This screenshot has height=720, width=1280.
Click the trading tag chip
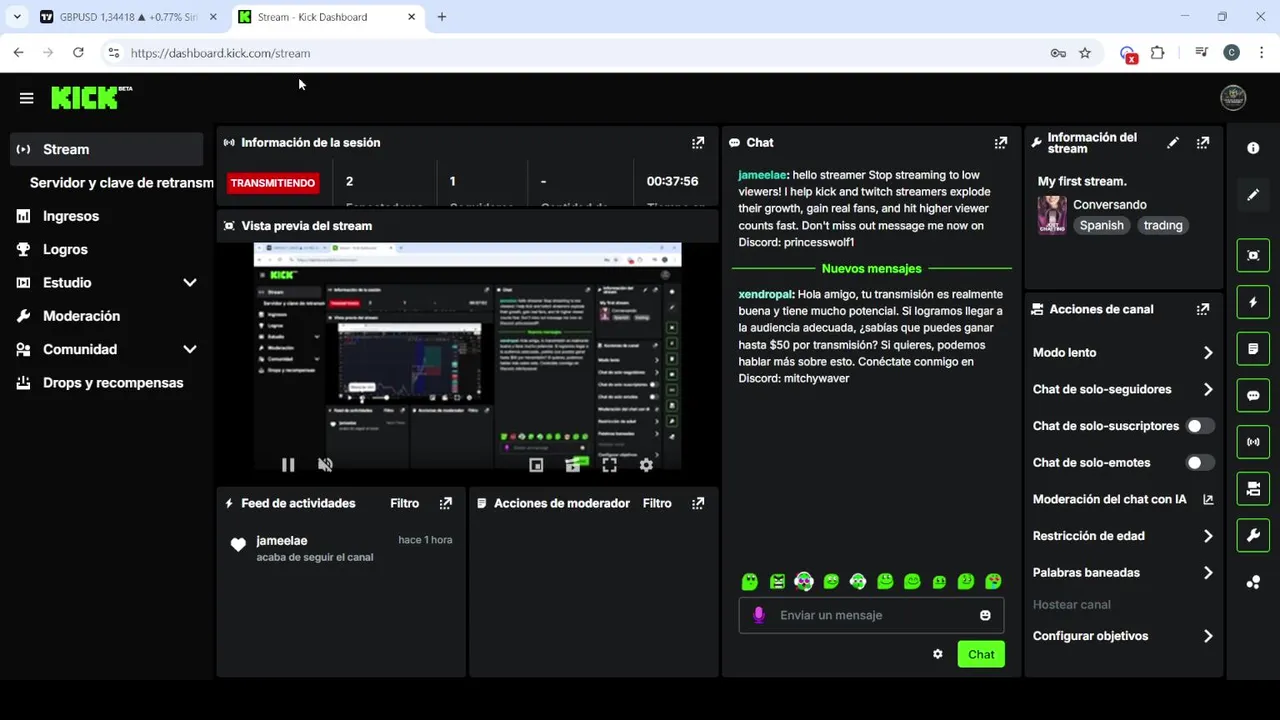tap(1163, 226)
